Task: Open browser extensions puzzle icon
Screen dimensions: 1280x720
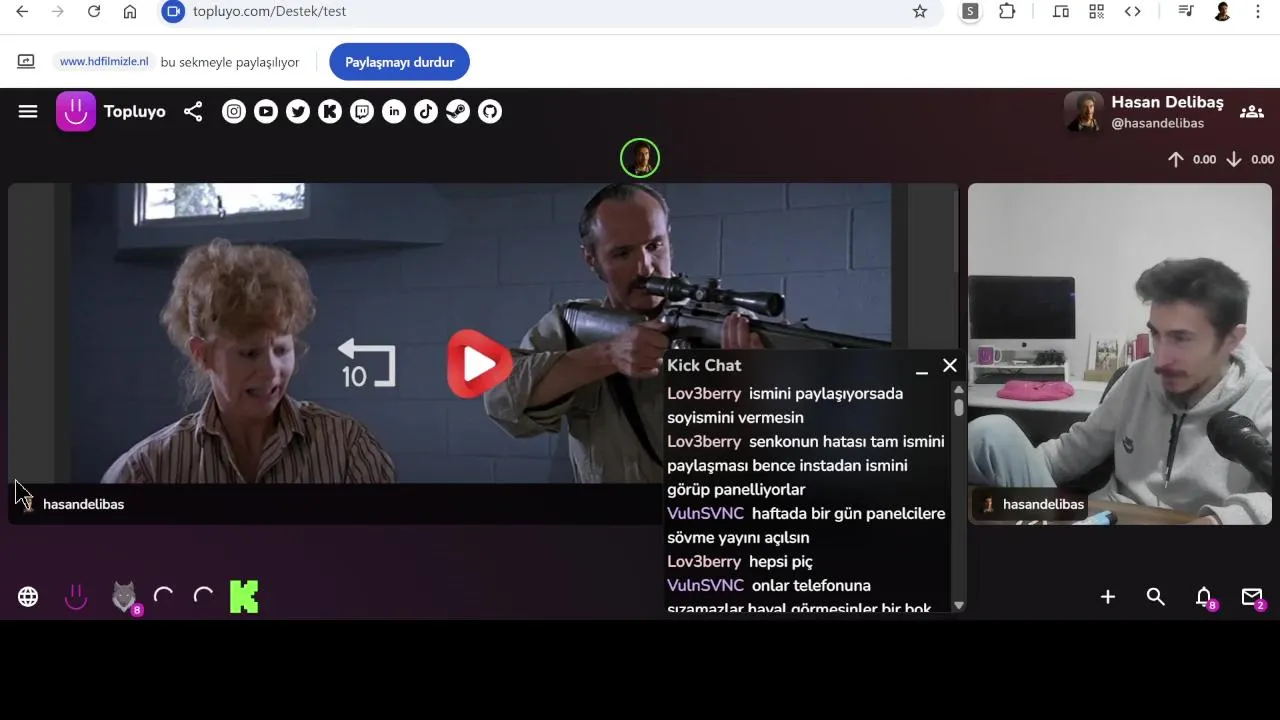Action: click(x=1007, y=11)
